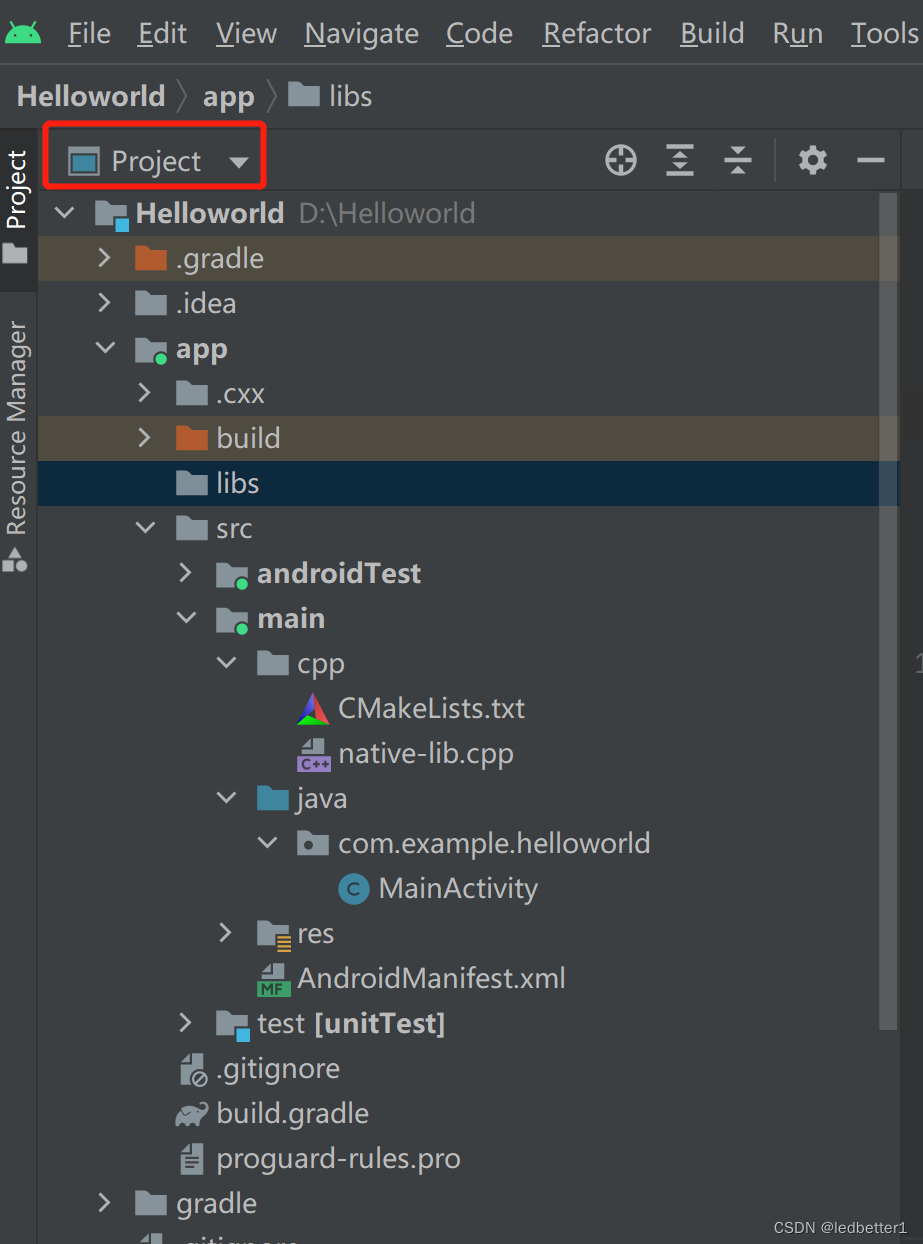This screenshot has height=1244, width=923.
Task: Click app in the breadcrumb path
Action: pyautogui.click(x=228, y=95)
